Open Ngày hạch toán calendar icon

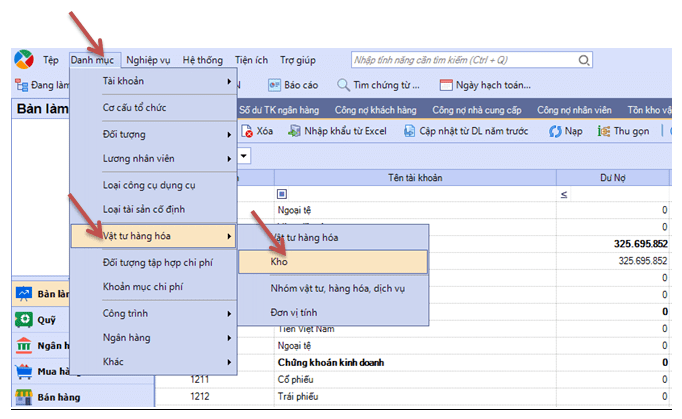point(462,85)
